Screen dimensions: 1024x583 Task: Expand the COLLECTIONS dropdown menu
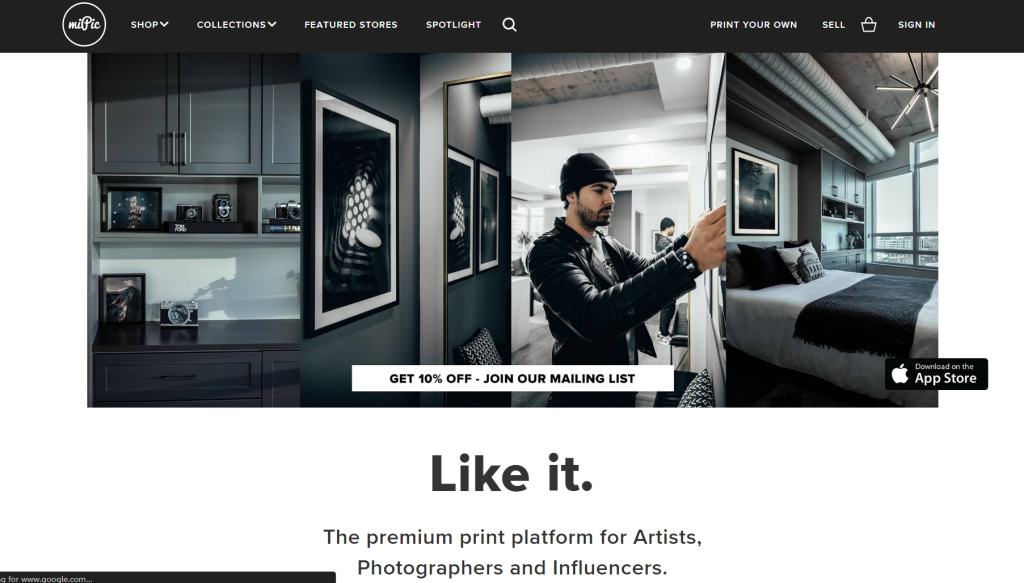(236, 25)
